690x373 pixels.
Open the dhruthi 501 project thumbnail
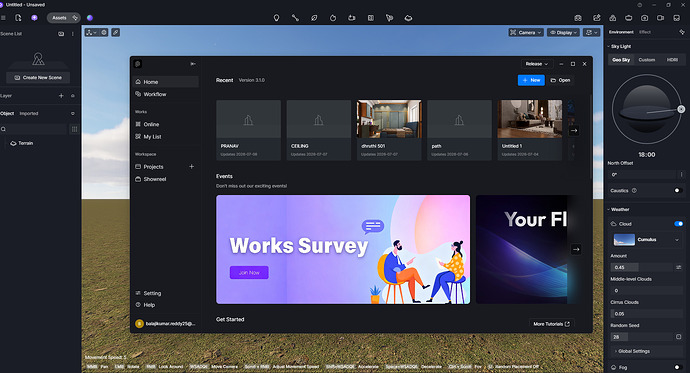(389, 119)
